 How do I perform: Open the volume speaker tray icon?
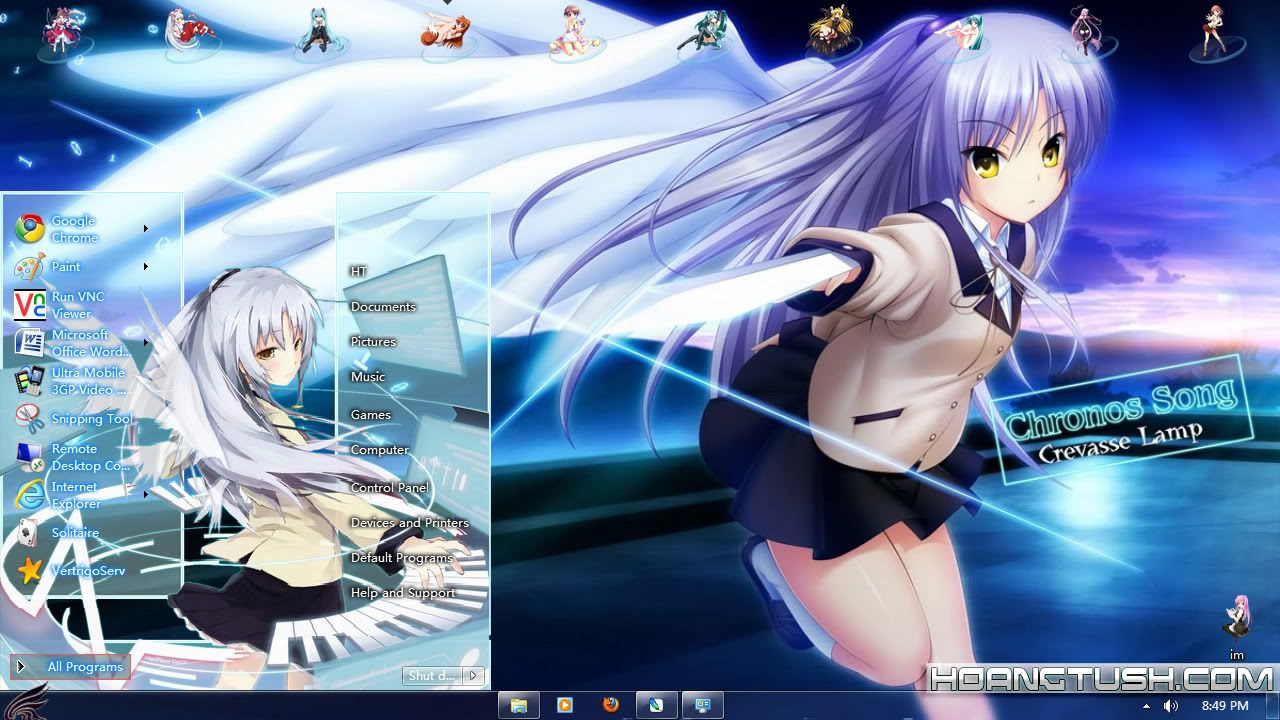click(1171, 706)
